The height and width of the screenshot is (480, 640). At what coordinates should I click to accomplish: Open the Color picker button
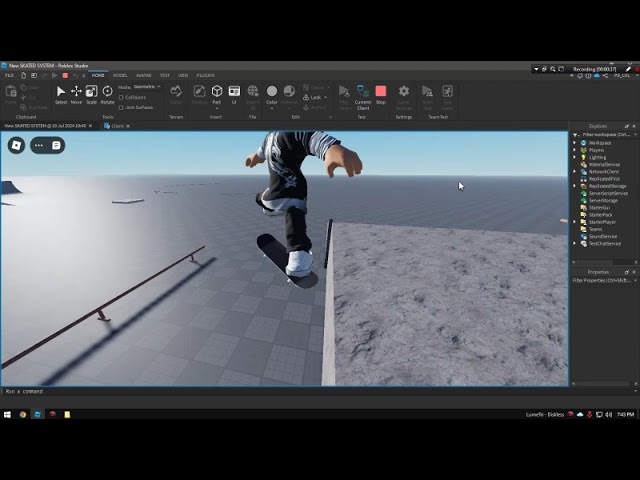click(x=272, y=95)
